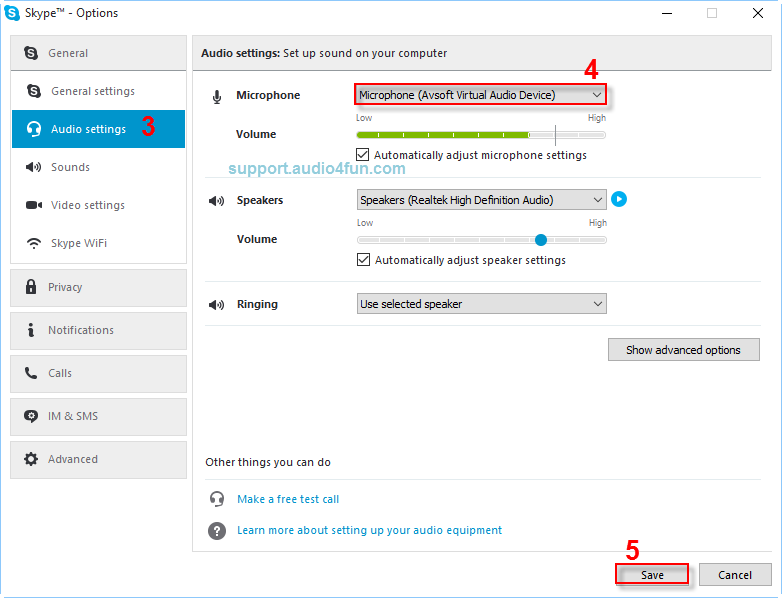Click the question mark help icon
782x598 pixels.
217,531
